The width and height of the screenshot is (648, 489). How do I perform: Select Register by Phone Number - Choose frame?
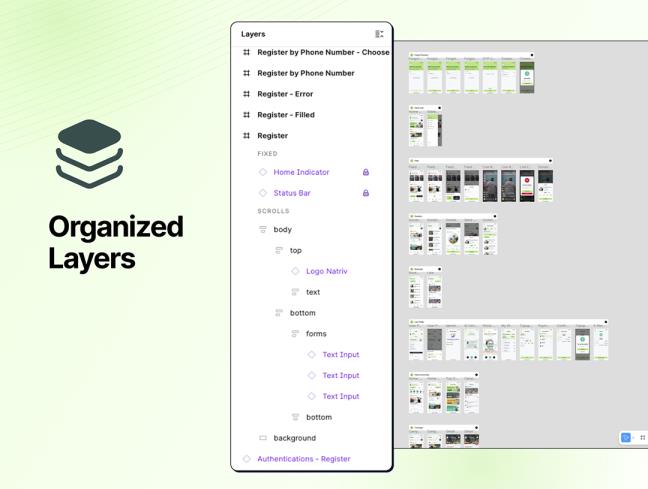pos(322,52)
